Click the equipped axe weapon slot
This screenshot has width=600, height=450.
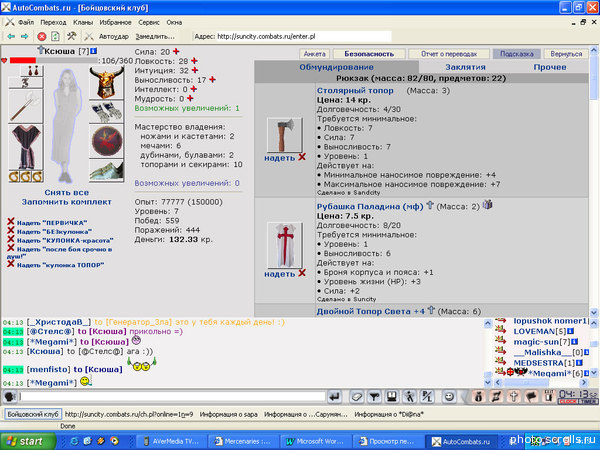pos(25,107)
